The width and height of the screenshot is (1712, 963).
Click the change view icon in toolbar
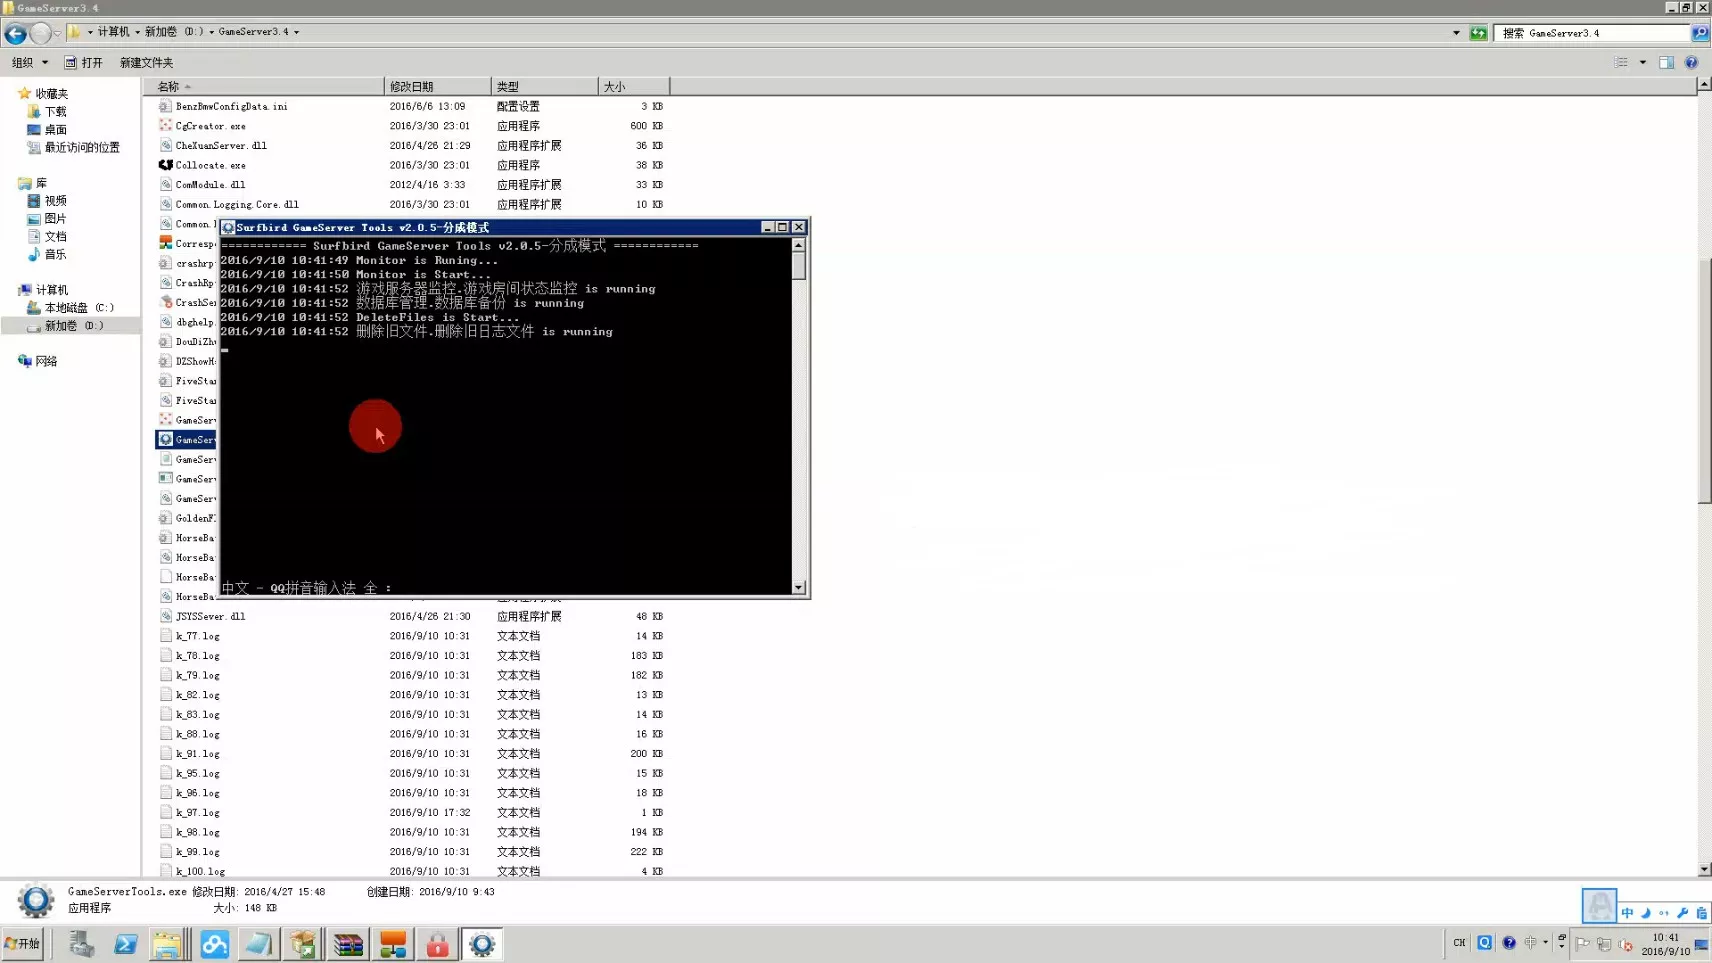(x=1621, y=62)
